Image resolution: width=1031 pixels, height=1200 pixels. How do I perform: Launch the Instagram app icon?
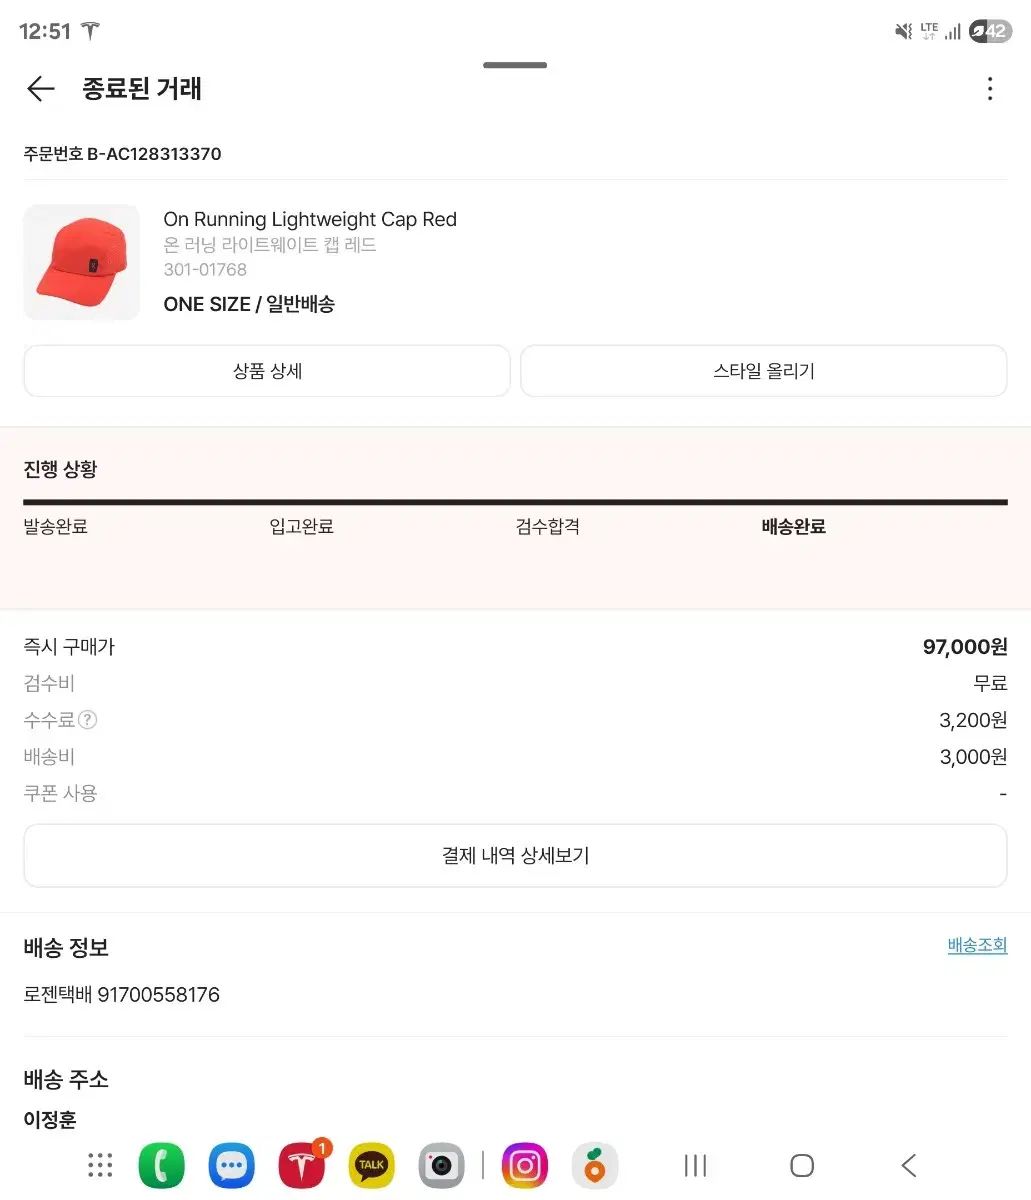(525, 1165)
